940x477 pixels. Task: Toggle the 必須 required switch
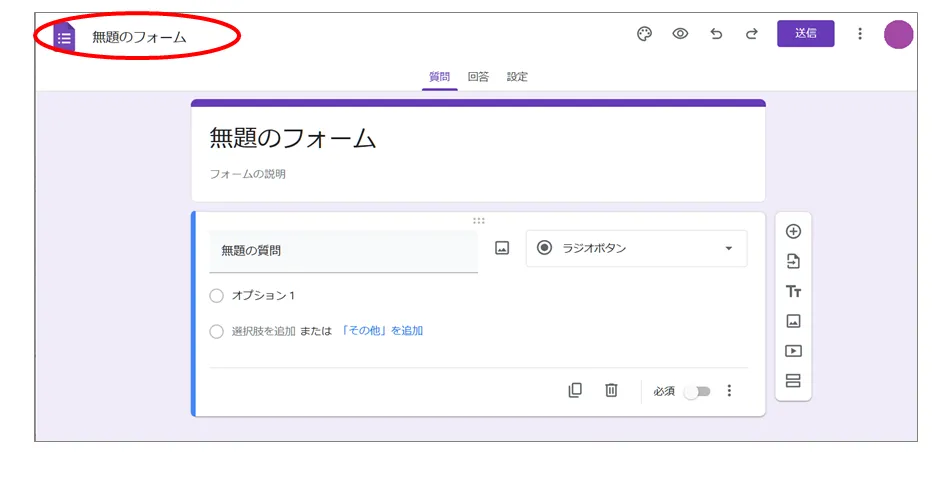click(x=696, y=392)
